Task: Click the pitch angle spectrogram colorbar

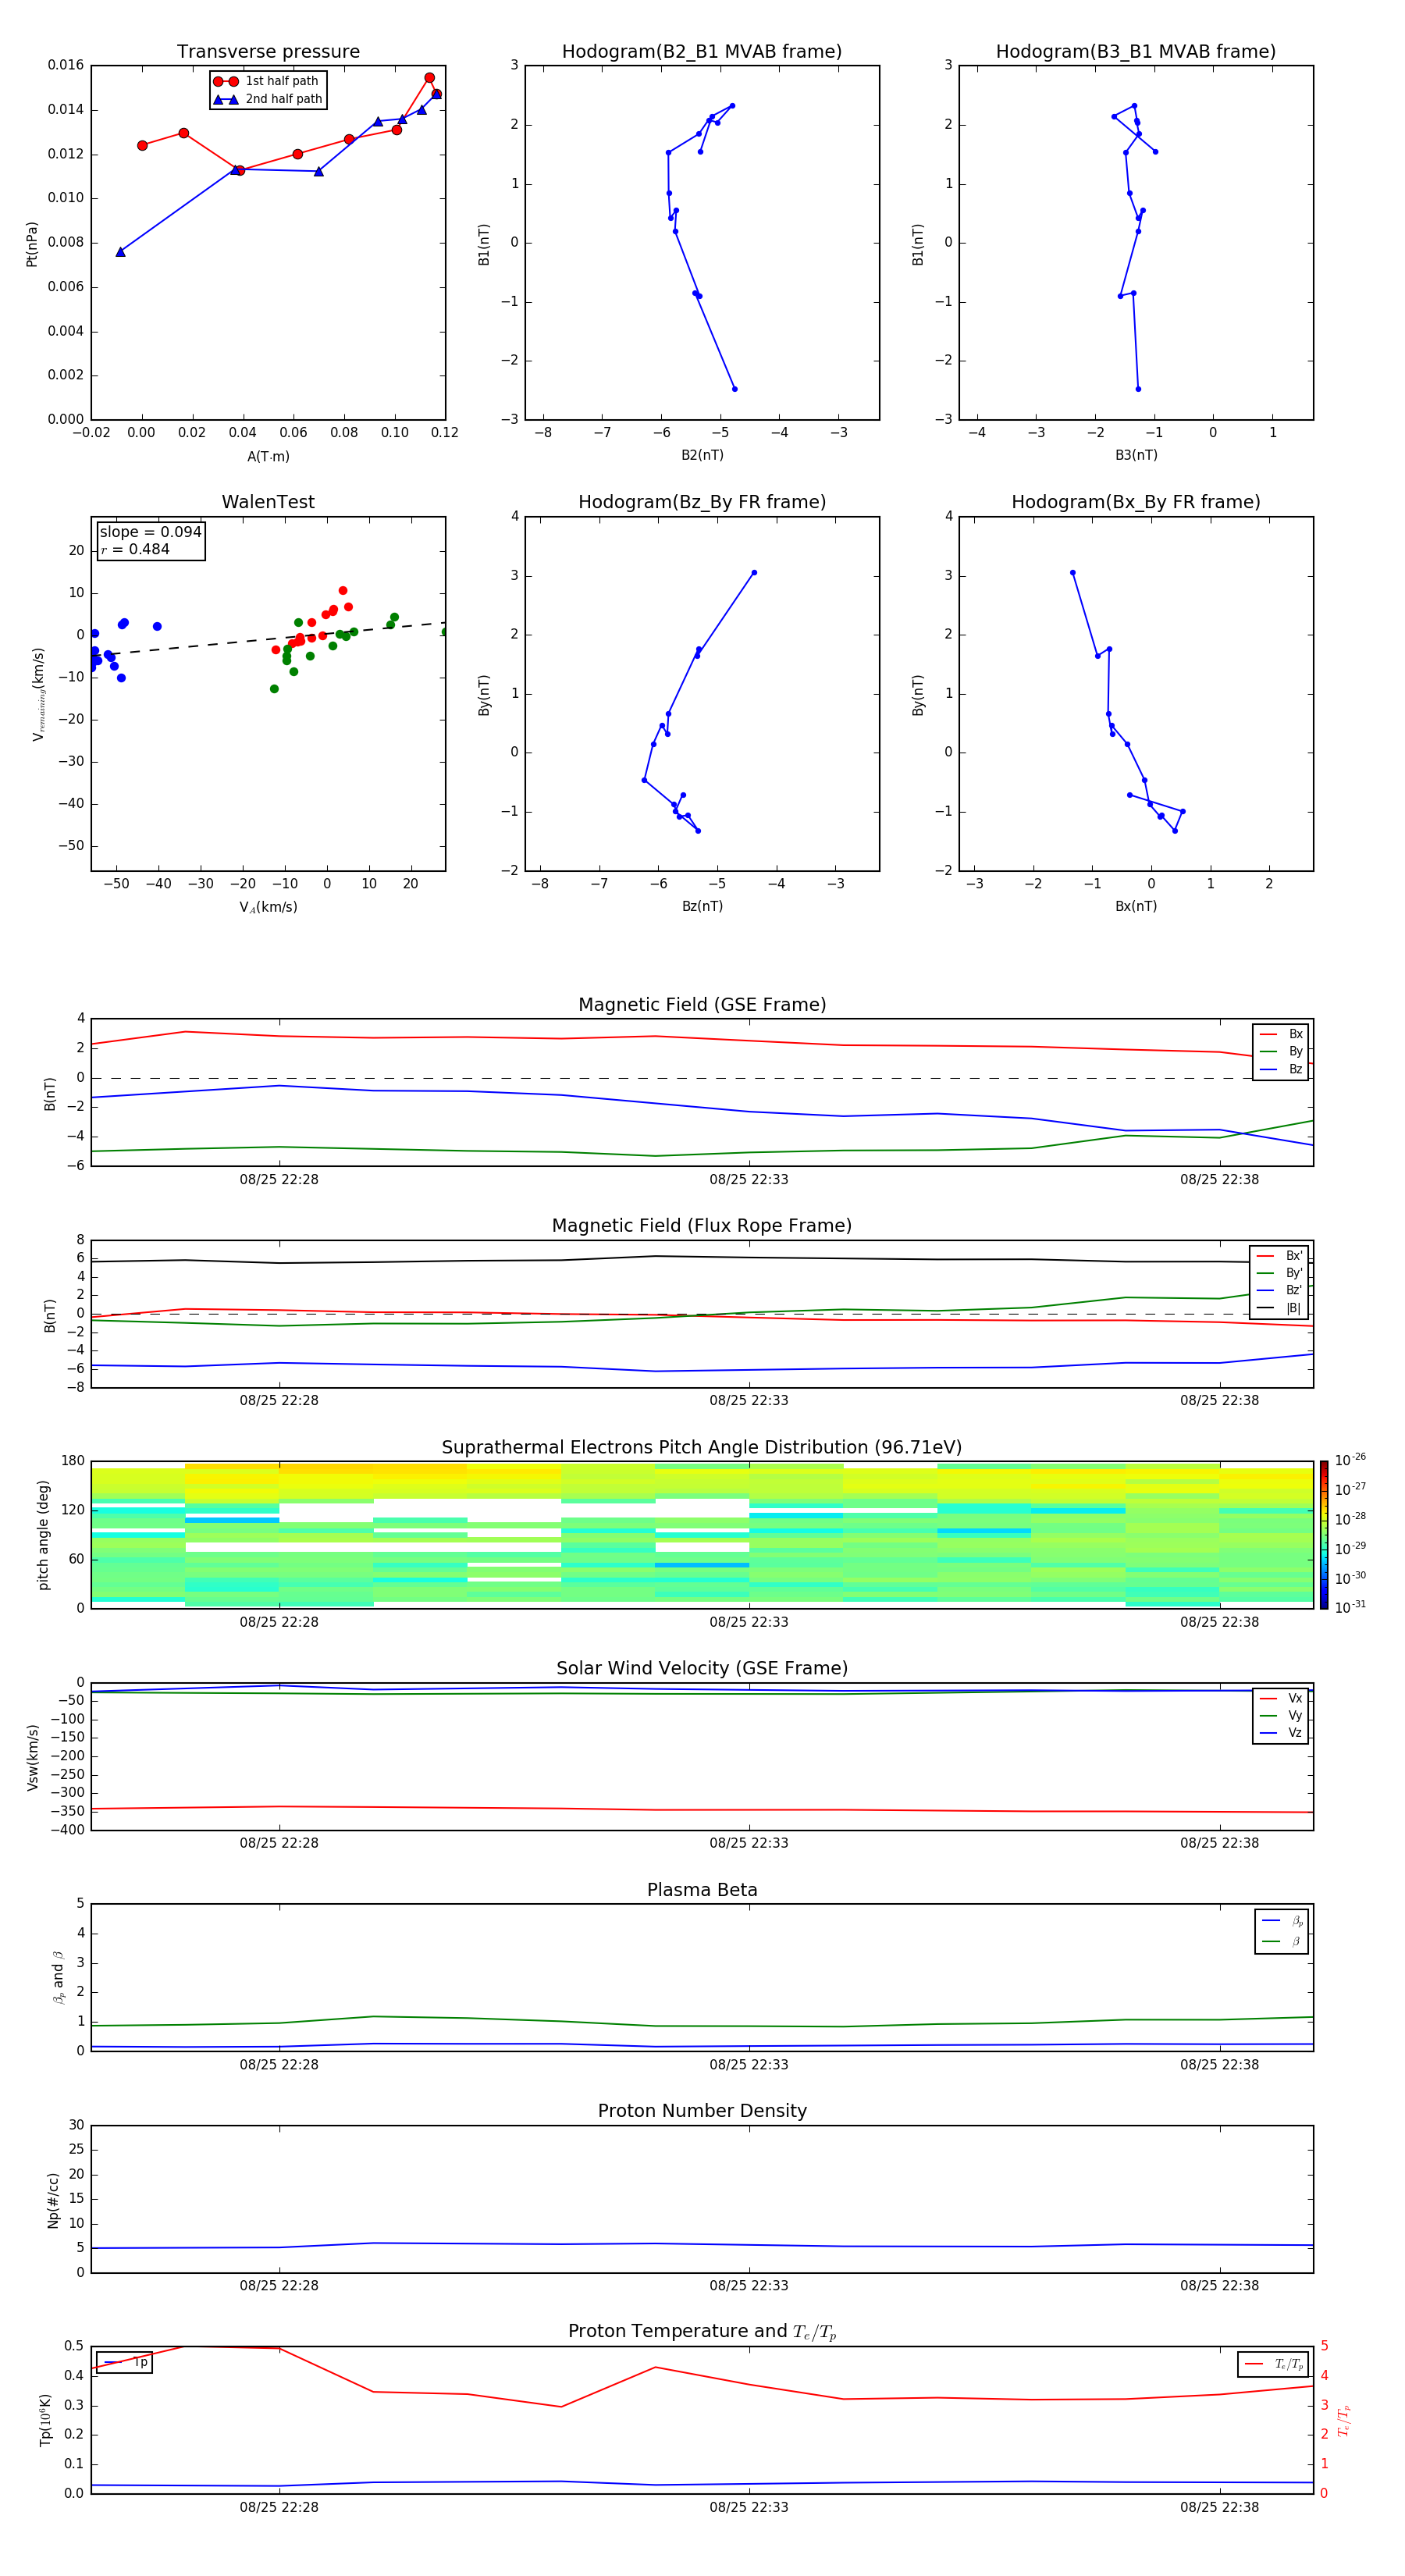Action: 1324,1535
